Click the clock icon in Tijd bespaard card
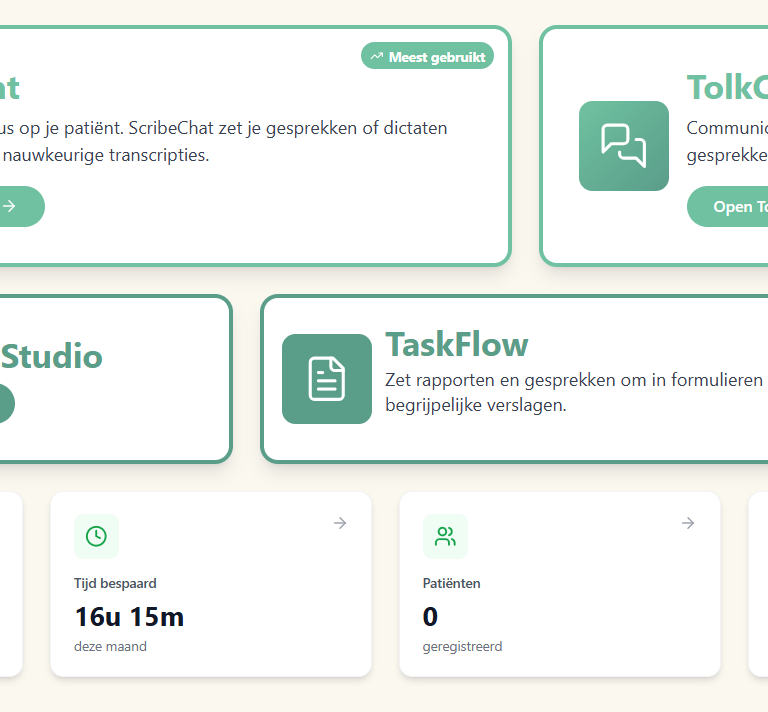 point(96,536)
